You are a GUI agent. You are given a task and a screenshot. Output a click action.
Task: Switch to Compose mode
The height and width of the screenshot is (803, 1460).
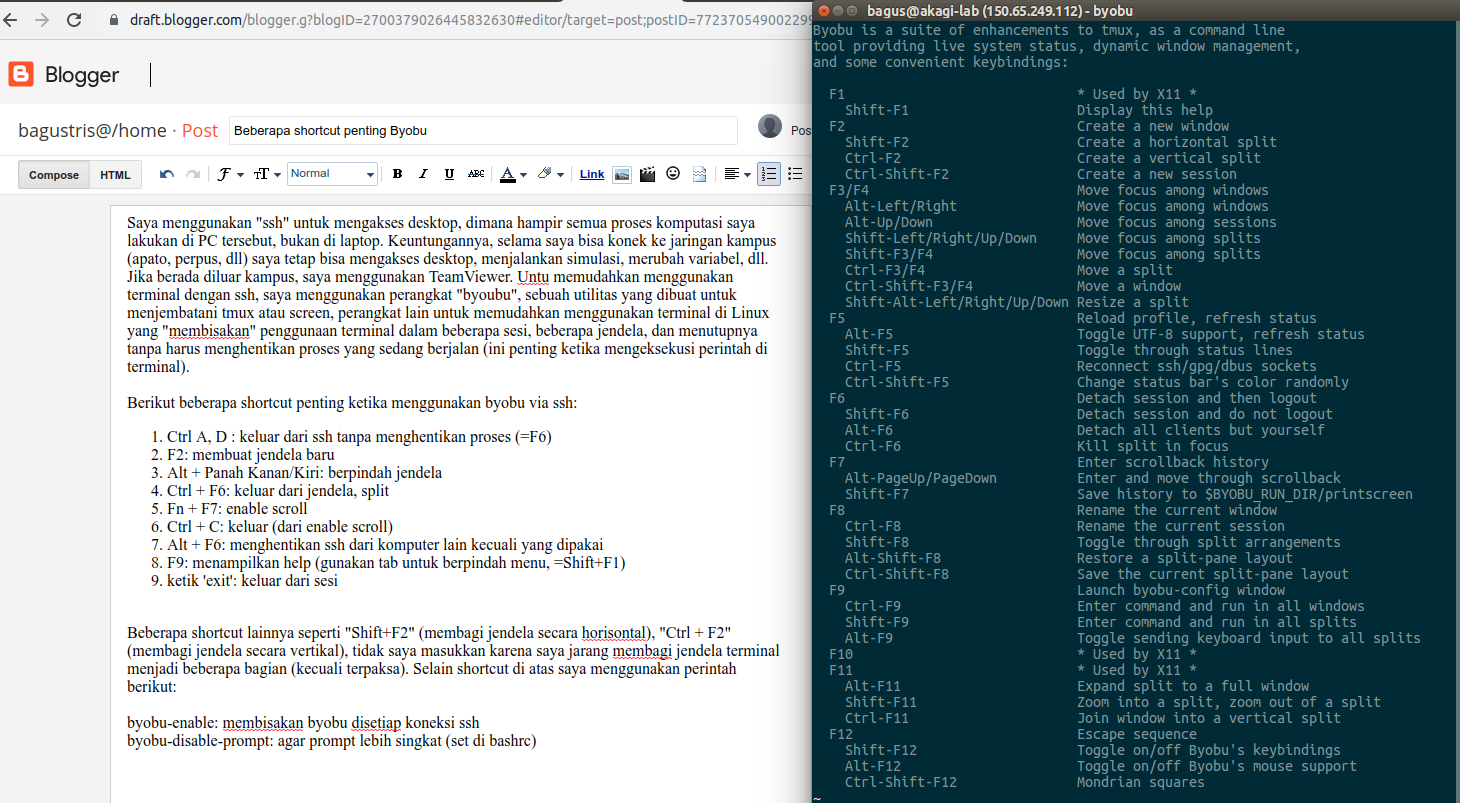click(x=54, y=175)
